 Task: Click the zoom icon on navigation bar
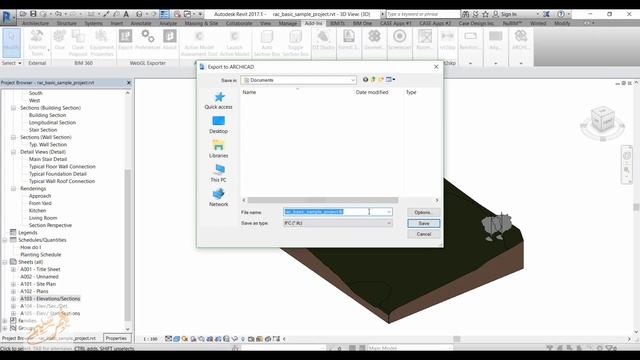pos(627,170)
